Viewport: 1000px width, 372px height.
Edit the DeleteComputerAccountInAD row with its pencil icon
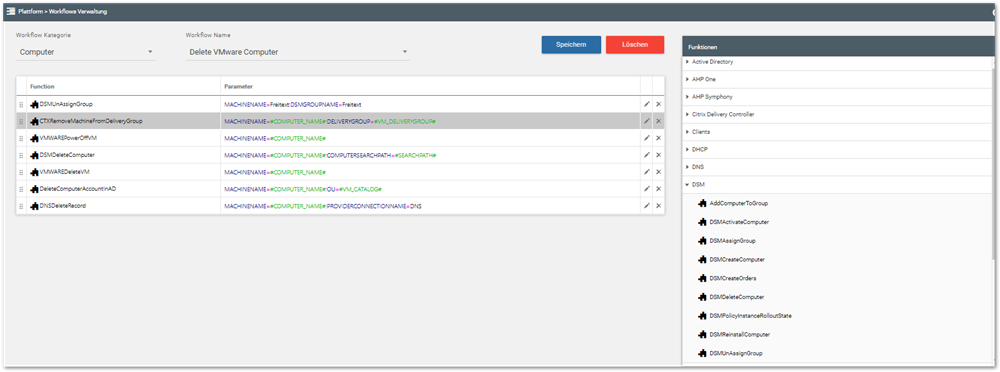(x=647, y=189)
